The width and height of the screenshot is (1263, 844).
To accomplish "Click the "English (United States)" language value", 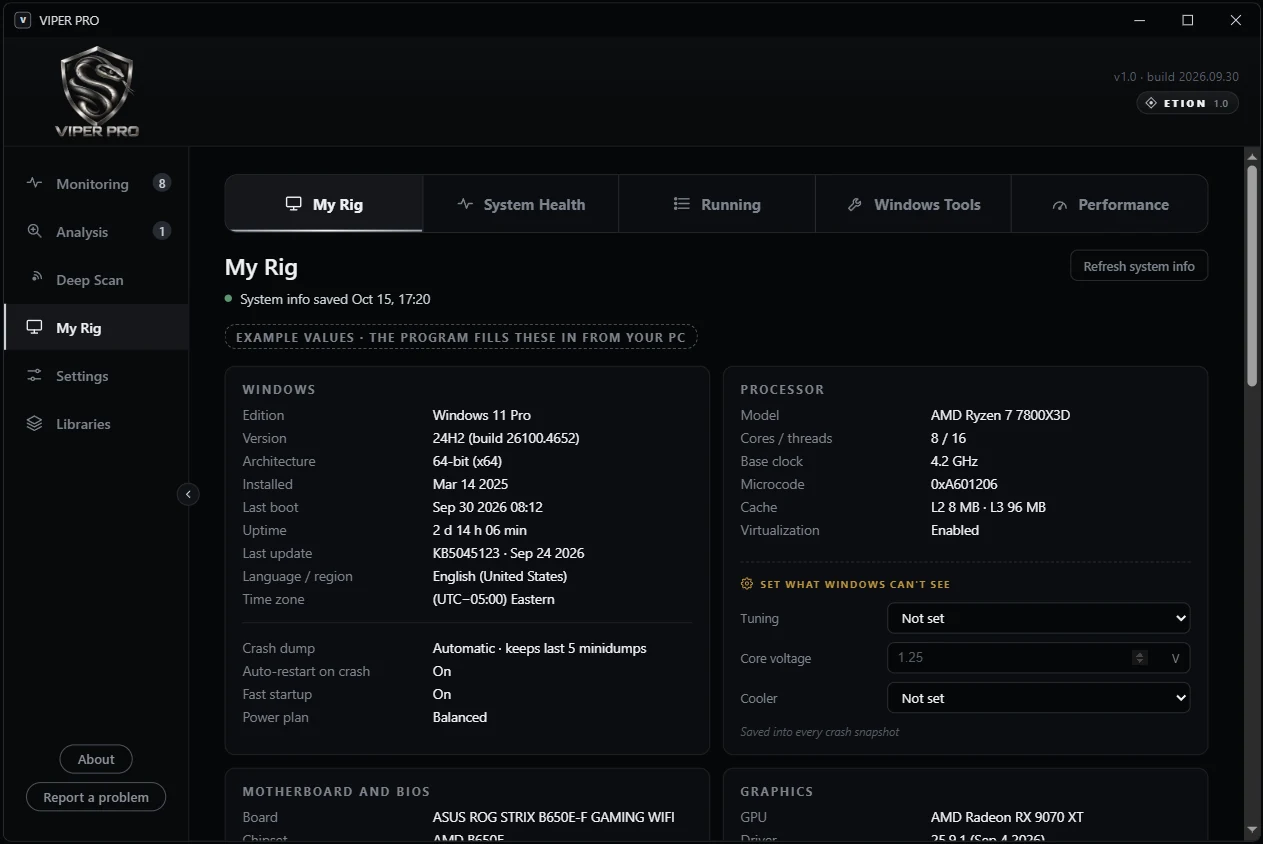I will click(x=499, y=576).
